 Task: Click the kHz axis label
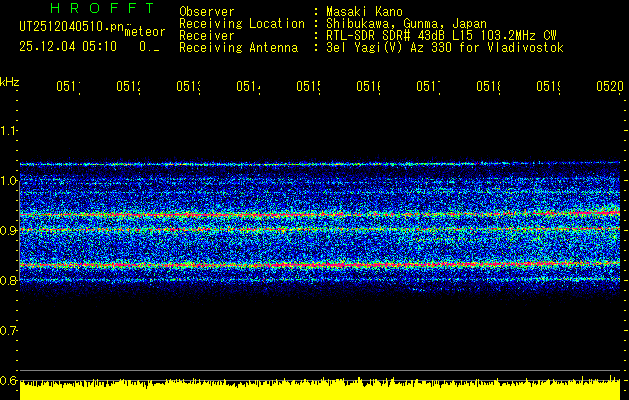(x=10, y=83)
